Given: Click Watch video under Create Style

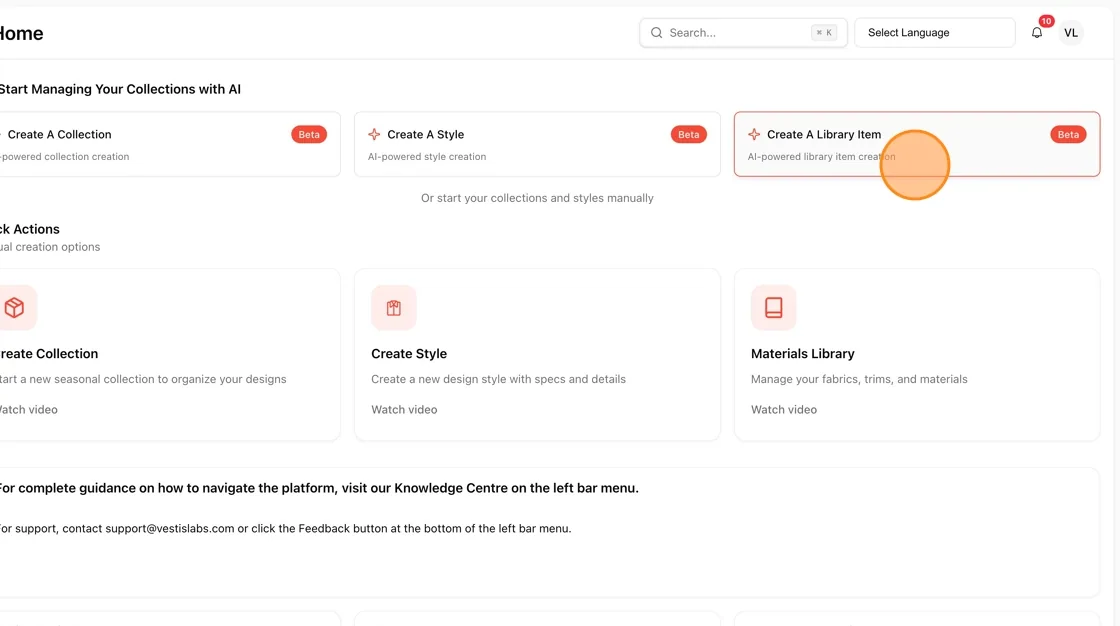Looking at the screenshot, I should point(404,409).
